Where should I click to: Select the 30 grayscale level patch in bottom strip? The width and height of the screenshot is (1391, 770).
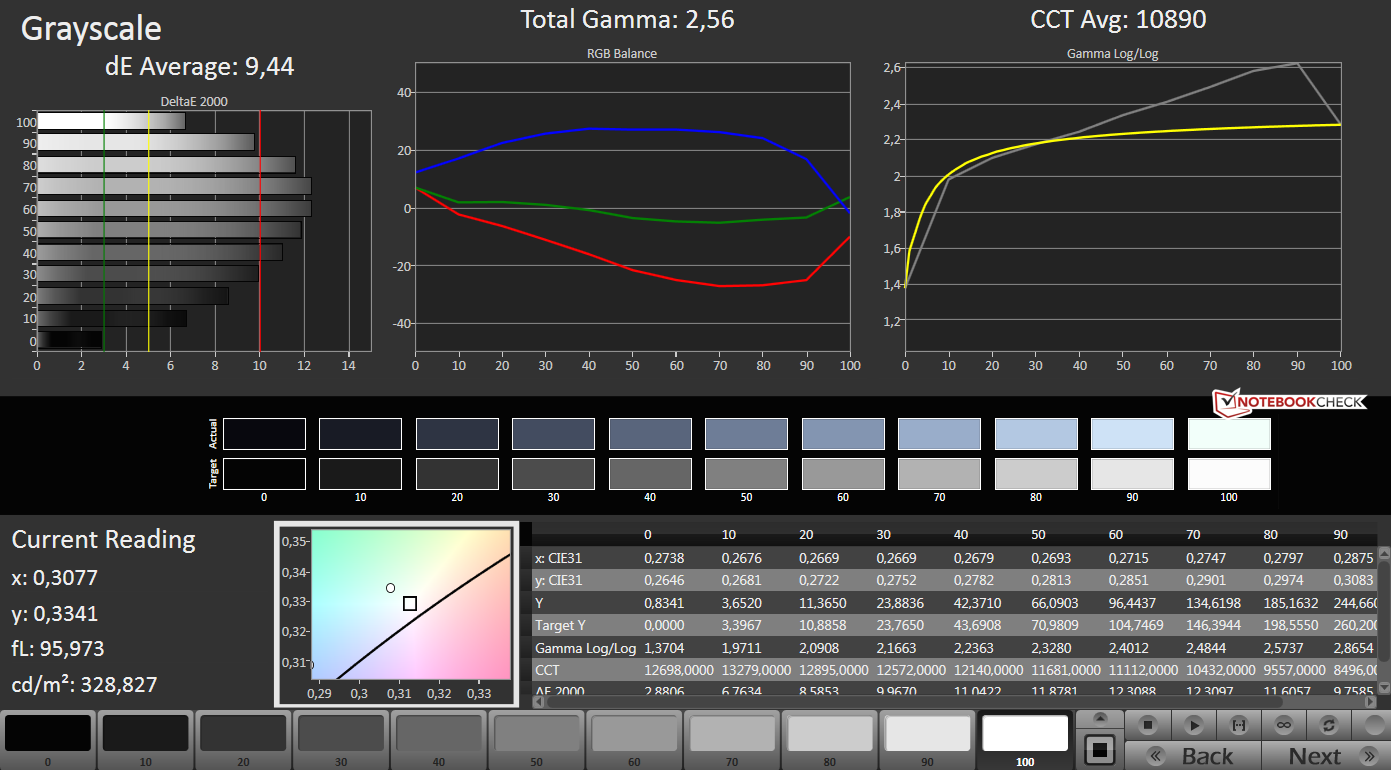pyautogui.click(x=342, y=739)
